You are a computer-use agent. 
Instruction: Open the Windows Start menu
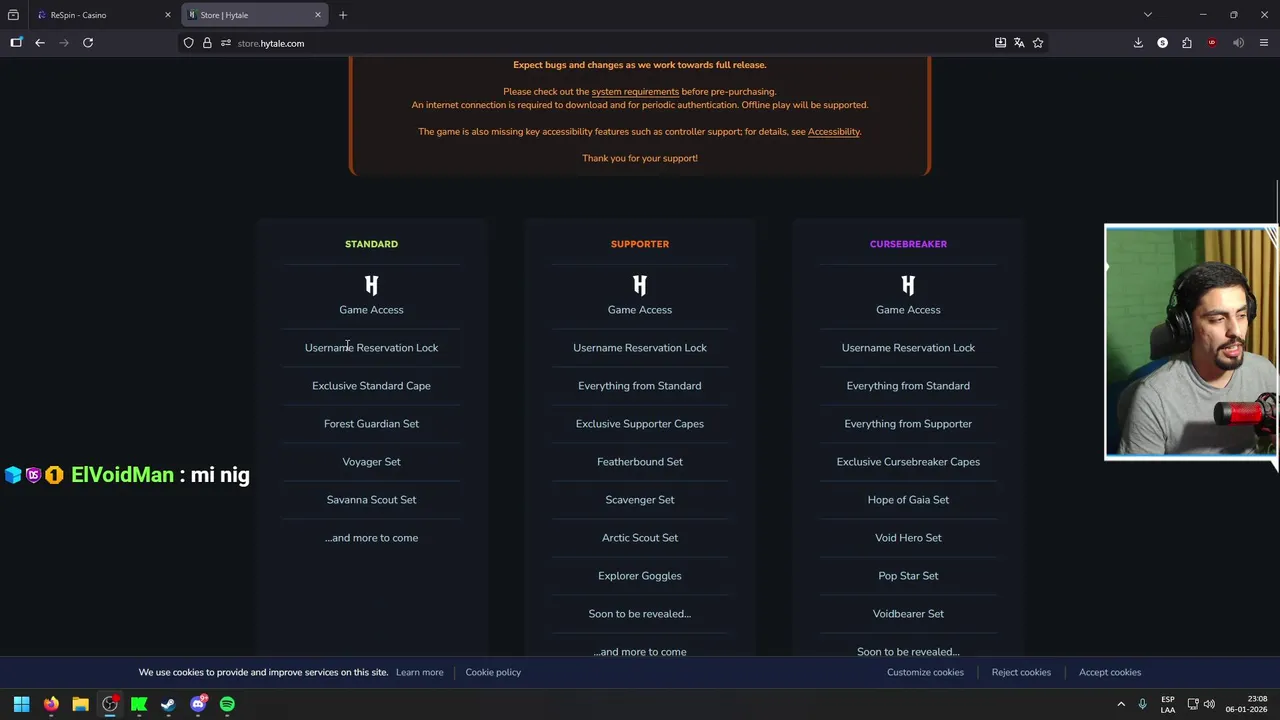coord(21,704)
